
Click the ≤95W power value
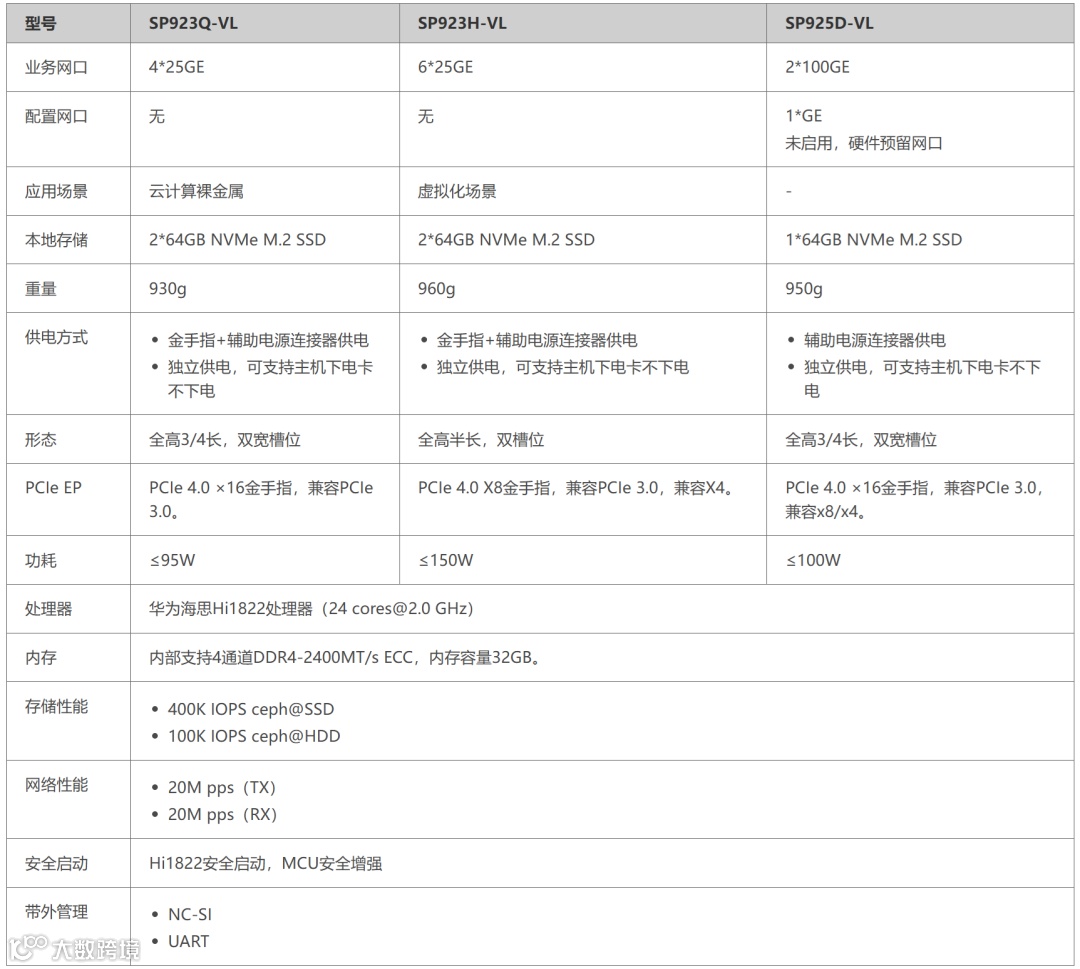[x=173, y=560]
